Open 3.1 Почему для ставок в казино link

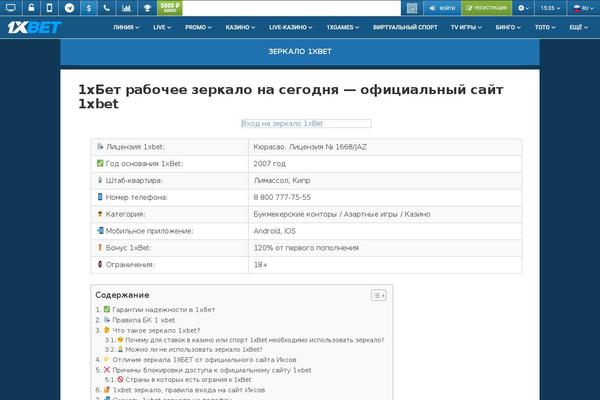254,340
